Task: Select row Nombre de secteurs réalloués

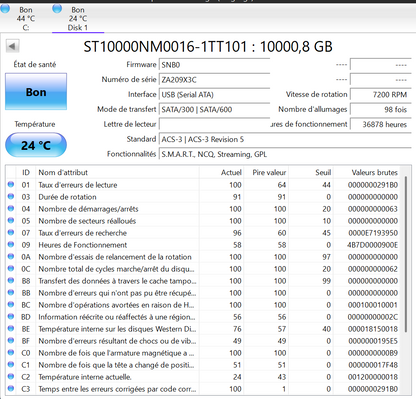Action: [x=203, y=221]
